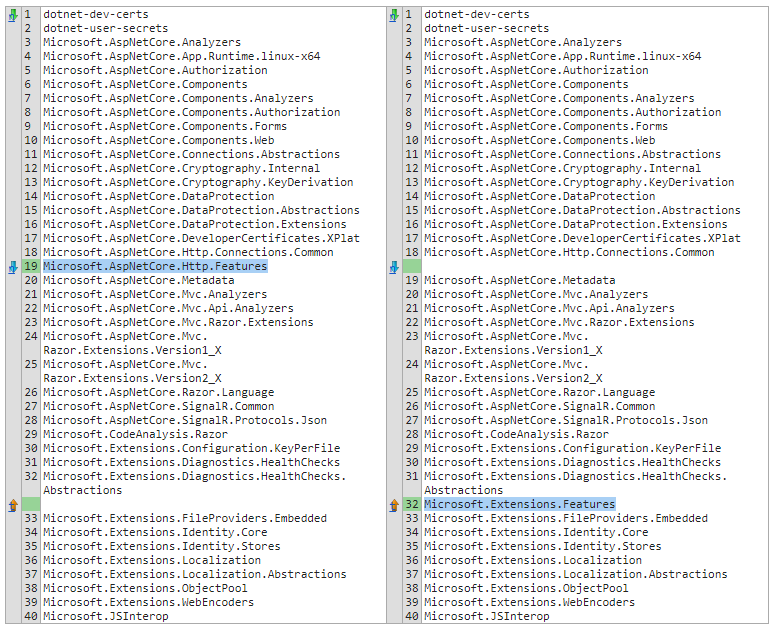The width and height of the screenshot is (773, 627).
Task: Click Microsoft.AspNetCore.Components line 6 in right pane
Action: [526, 84]
